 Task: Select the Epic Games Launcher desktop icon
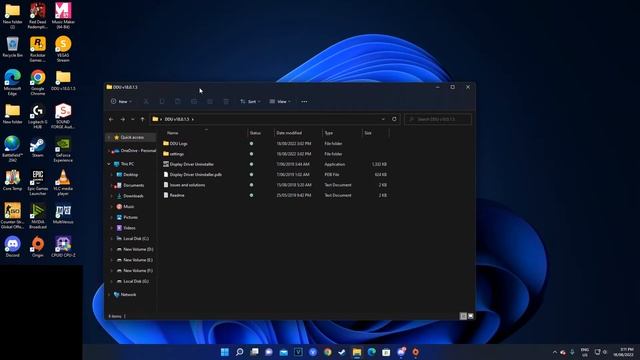[x=38, y=183]
